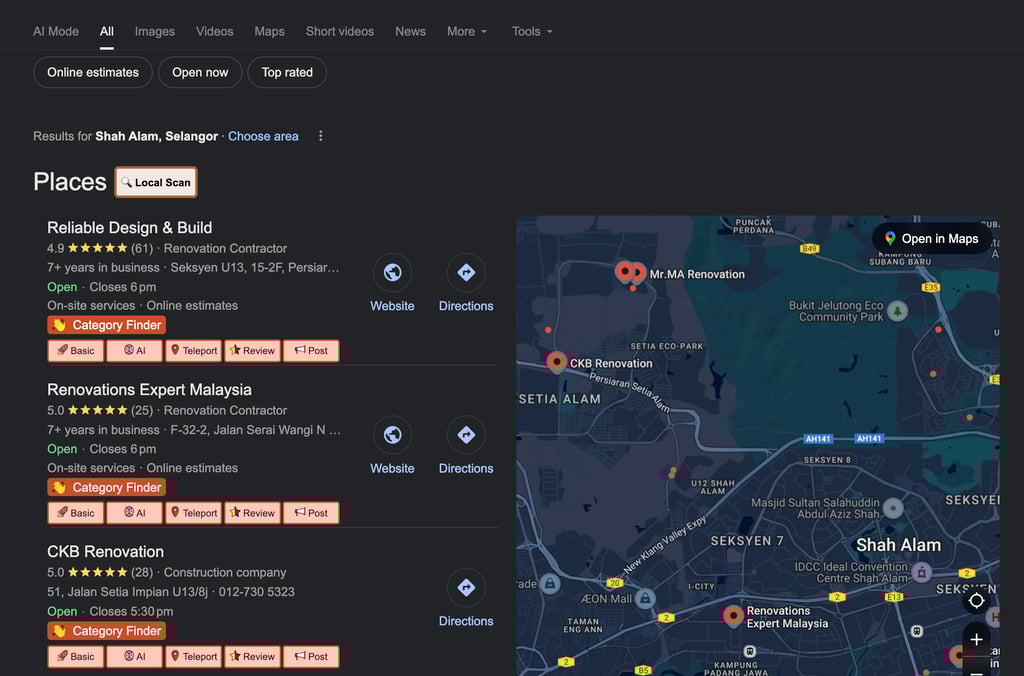This screenshot has width=1024, height=676.
Task: Switch to News tab
Action: (x=410, y=31)
